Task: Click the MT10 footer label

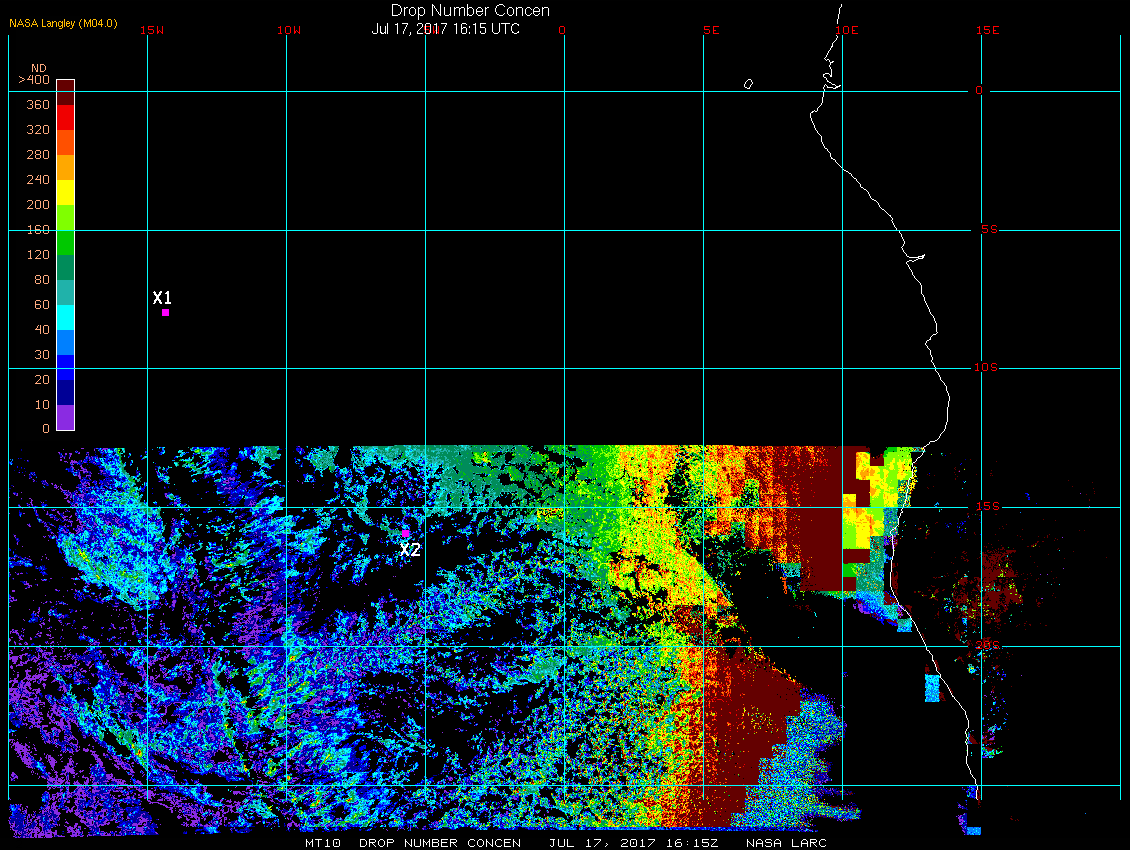Action: (322, 843)
